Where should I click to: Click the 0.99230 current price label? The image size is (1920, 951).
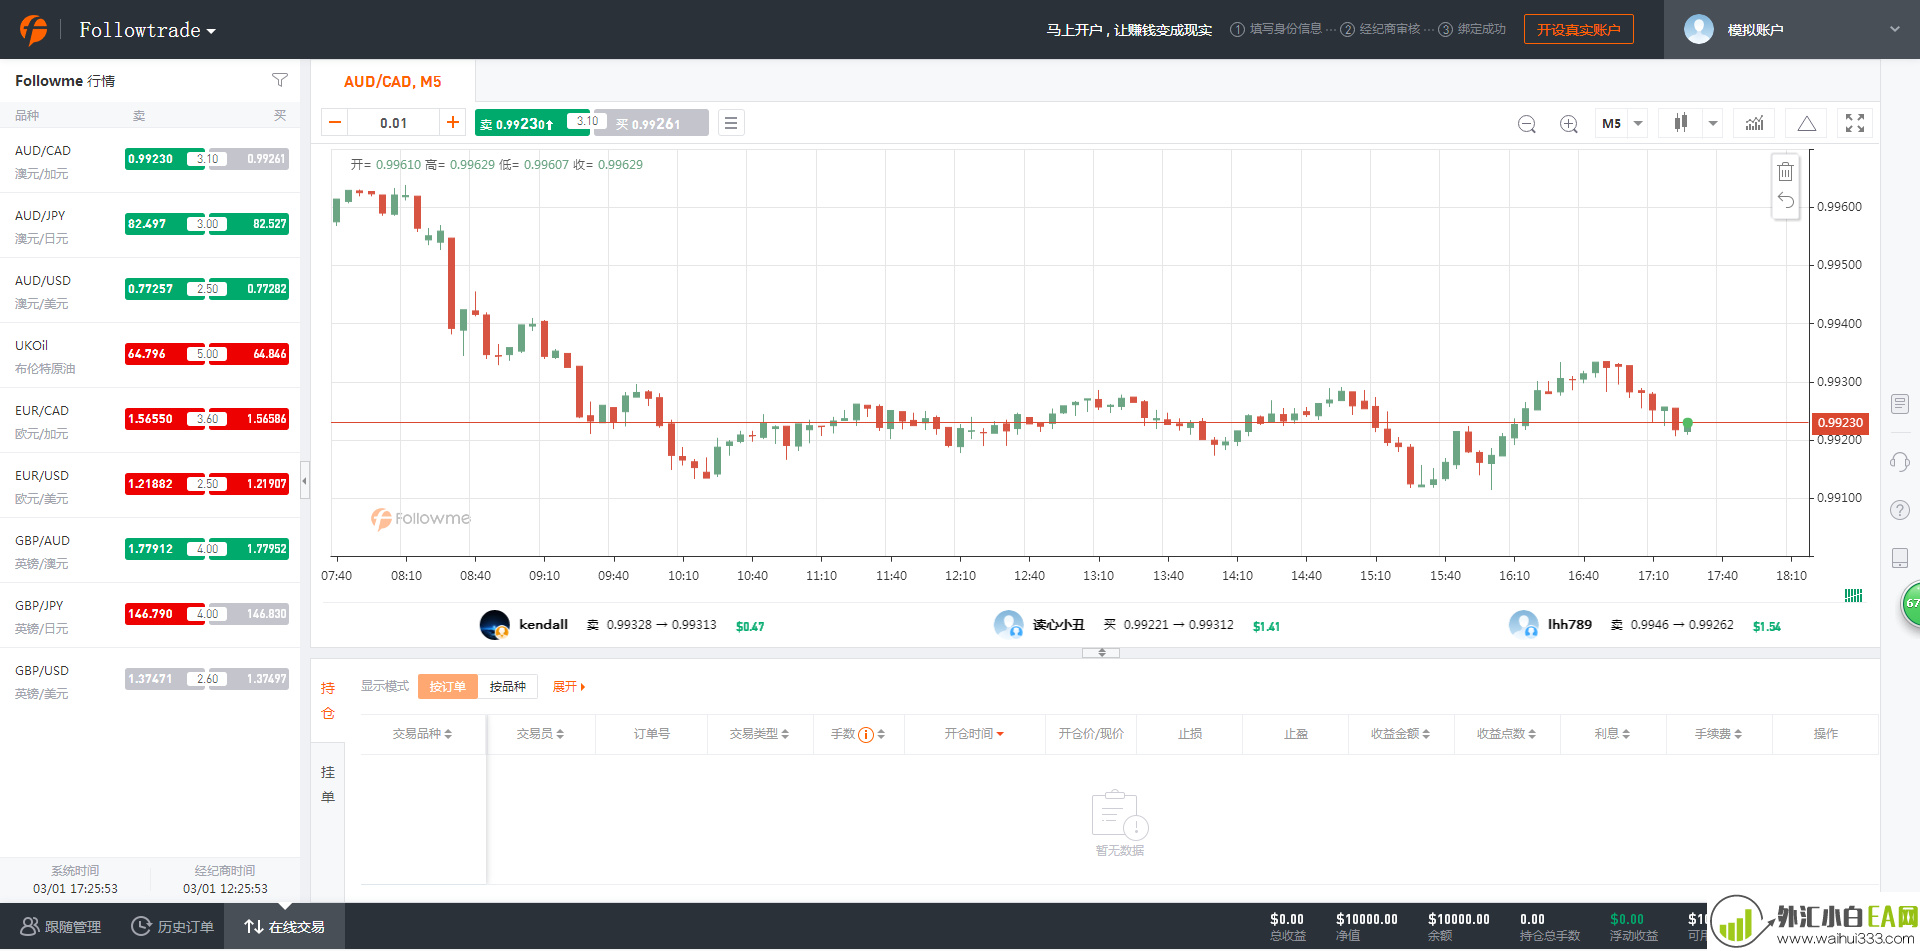(x=1840, y=423)
